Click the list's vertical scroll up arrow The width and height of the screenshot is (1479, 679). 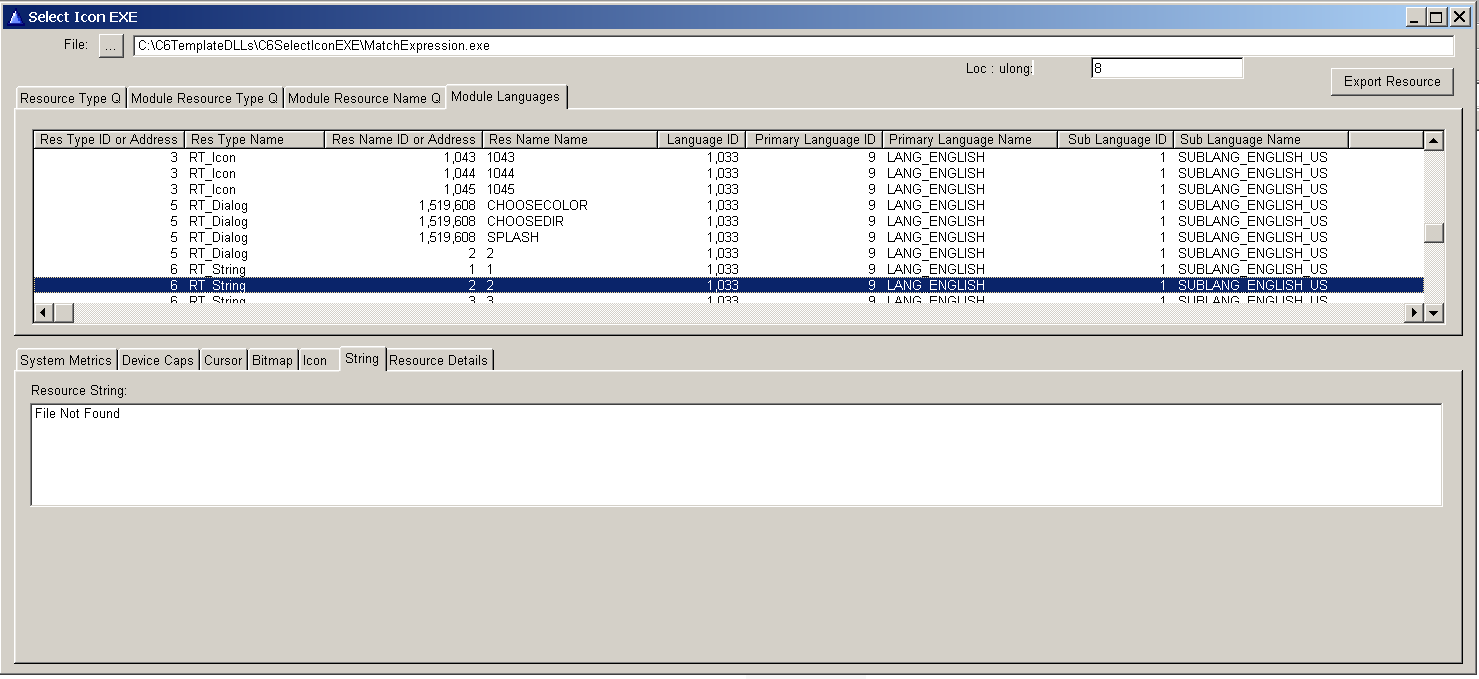1434,141
